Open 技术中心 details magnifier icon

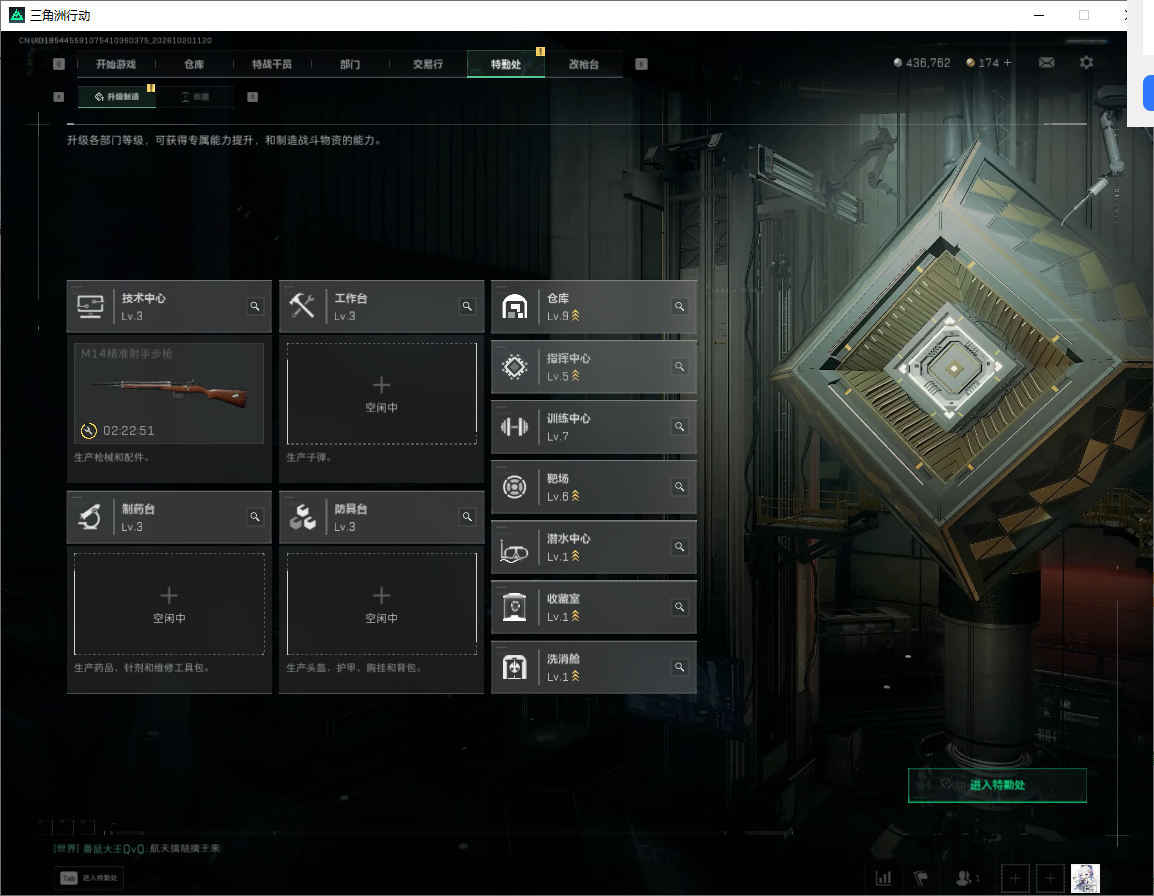click(255, 306)
